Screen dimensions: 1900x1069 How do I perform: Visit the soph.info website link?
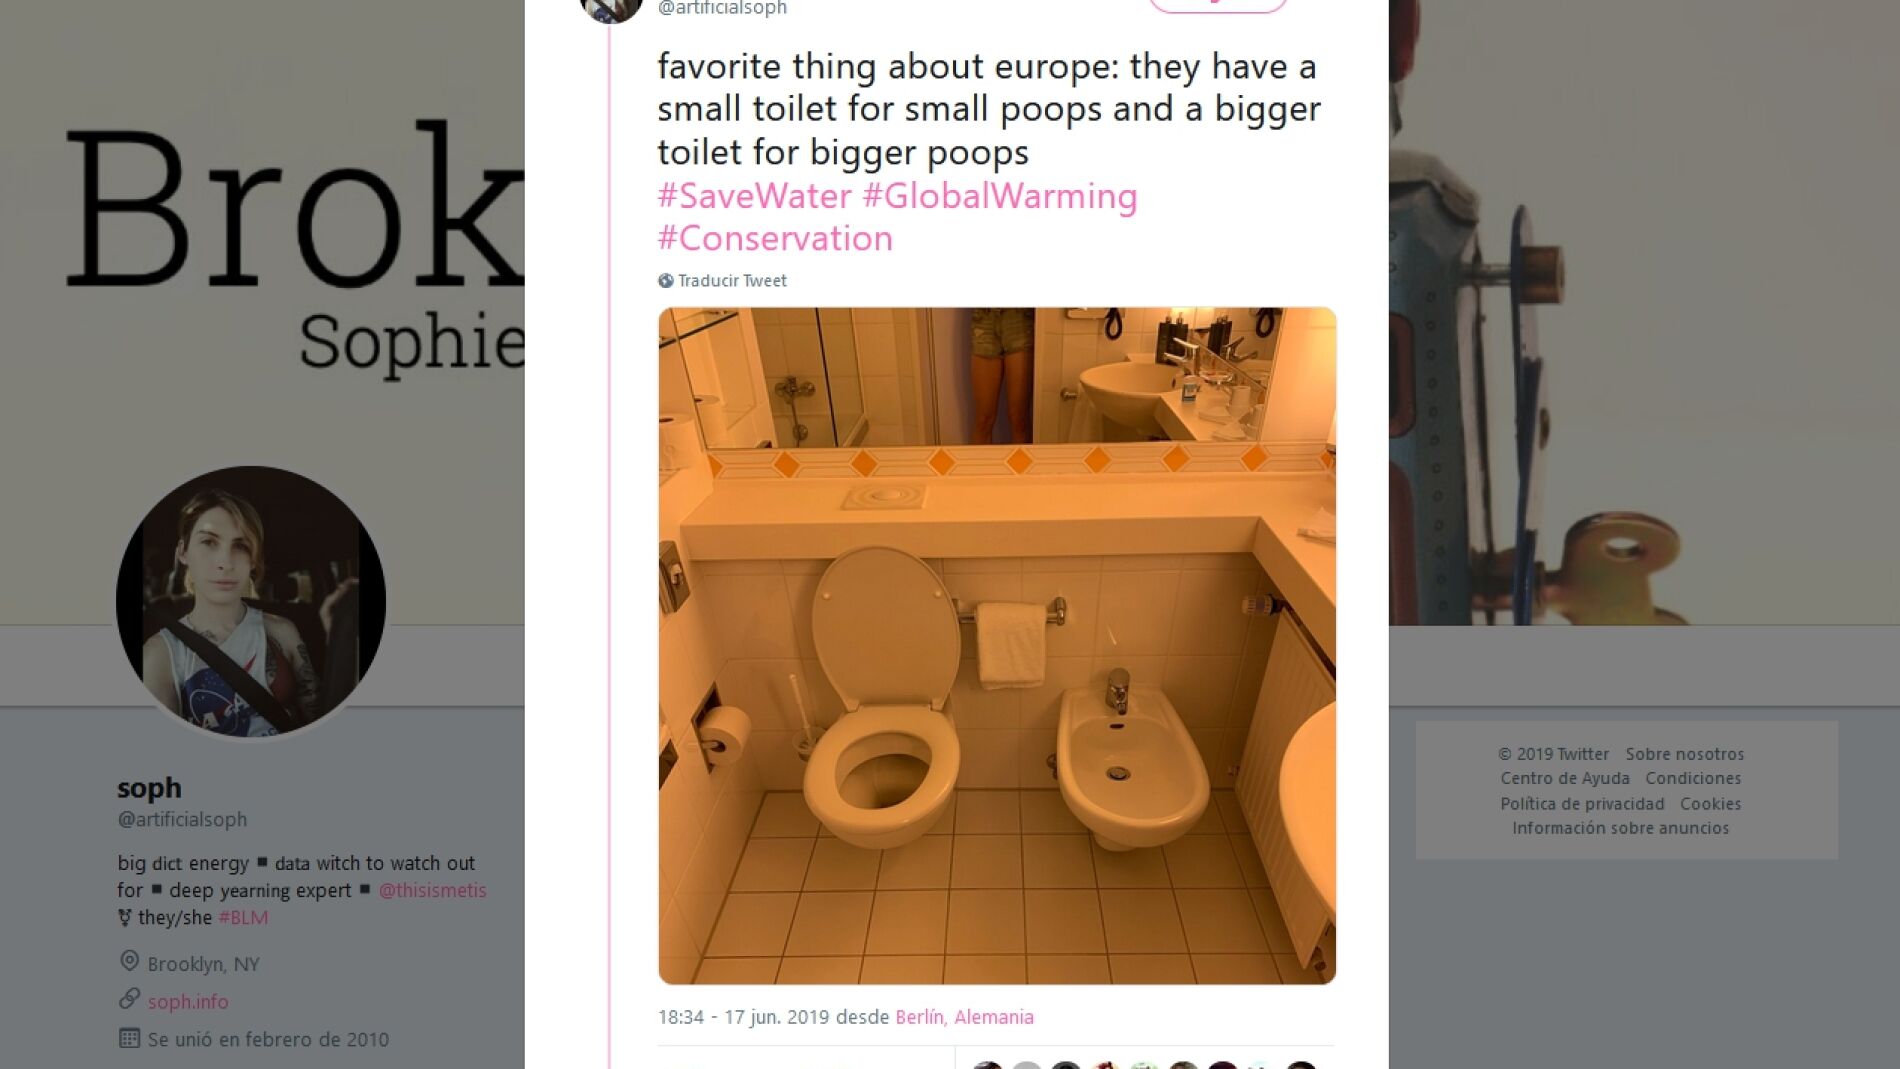click(188, 1001)
